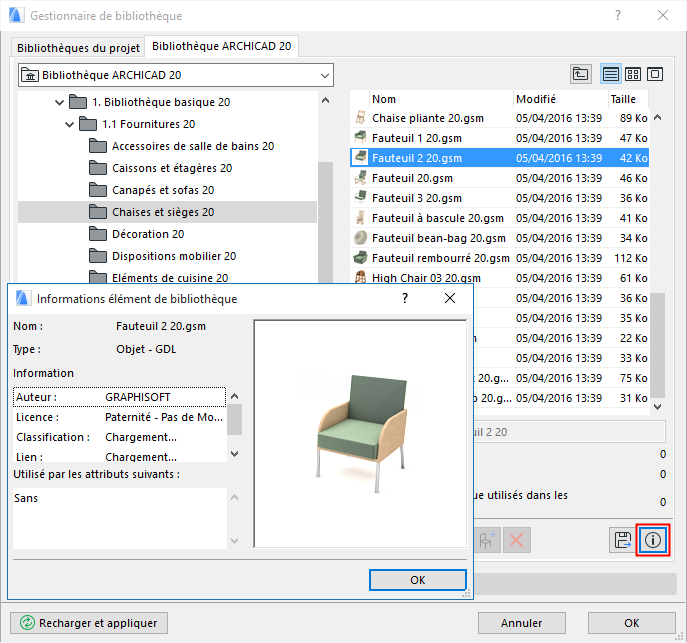Close the Informations élément de bibliothèque dialog
Viewport: 687px width, 643px height.
coord(450,298)
